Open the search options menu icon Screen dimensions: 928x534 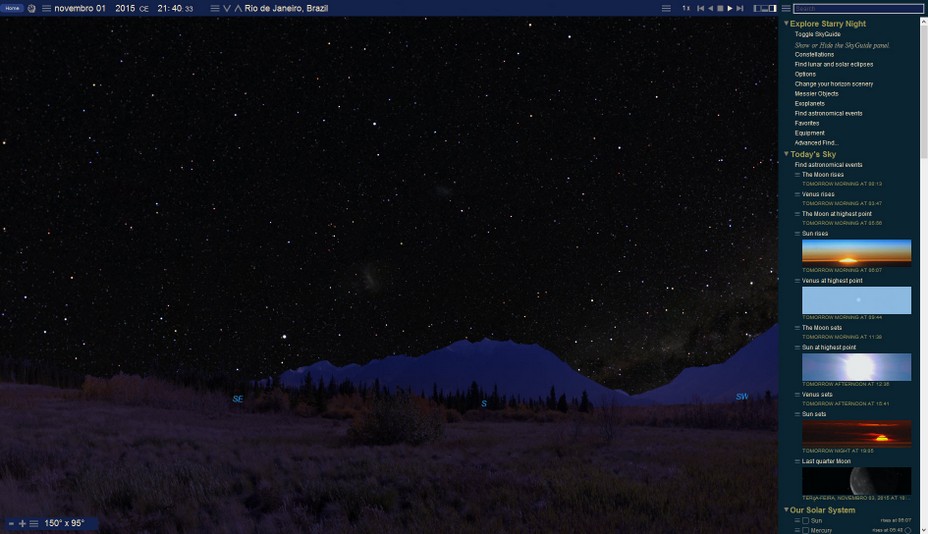click(x=786, y=8)
